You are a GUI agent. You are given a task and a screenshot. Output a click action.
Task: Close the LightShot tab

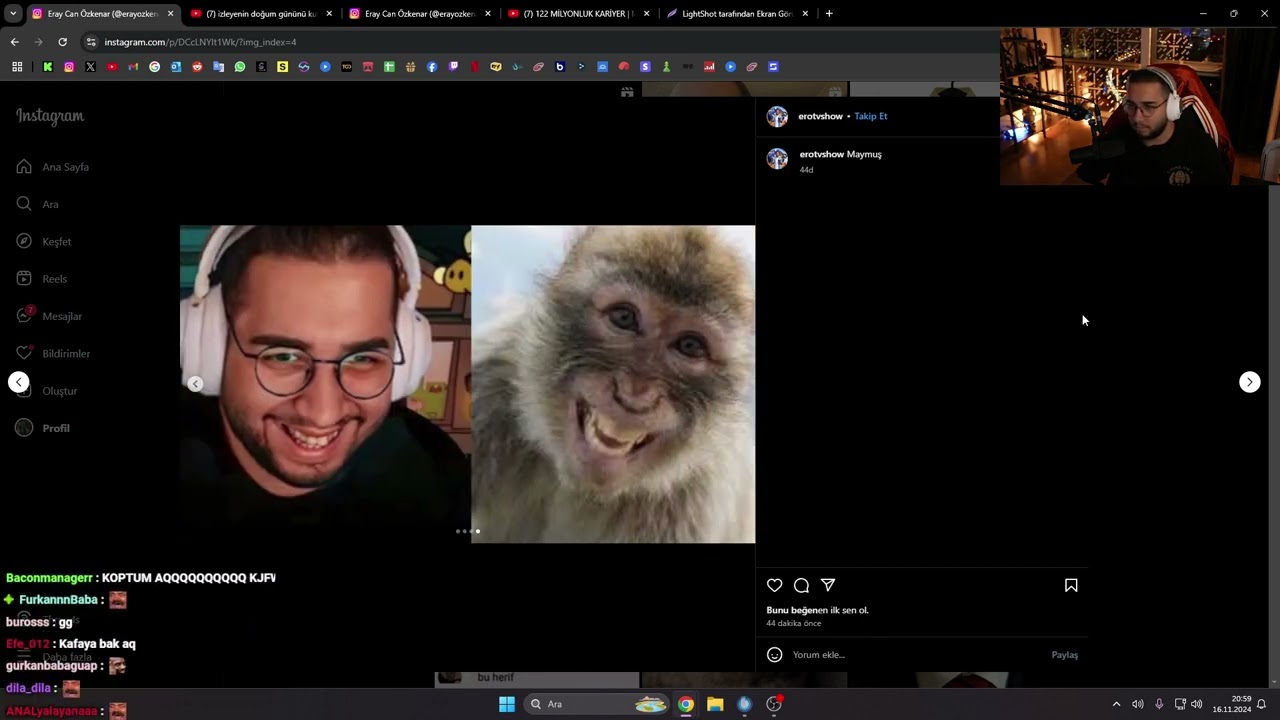805,14
